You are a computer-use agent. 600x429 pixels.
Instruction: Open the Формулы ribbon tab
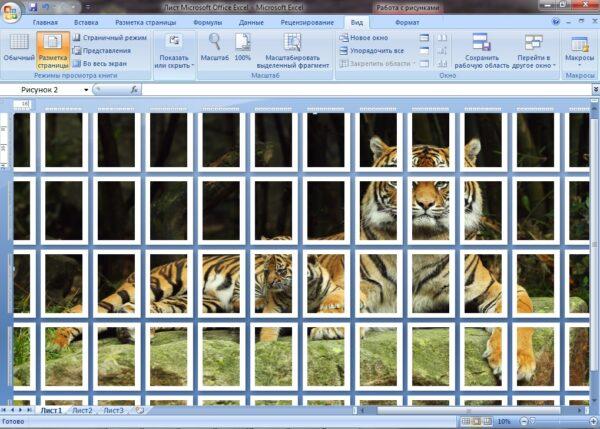click(207, 21)
